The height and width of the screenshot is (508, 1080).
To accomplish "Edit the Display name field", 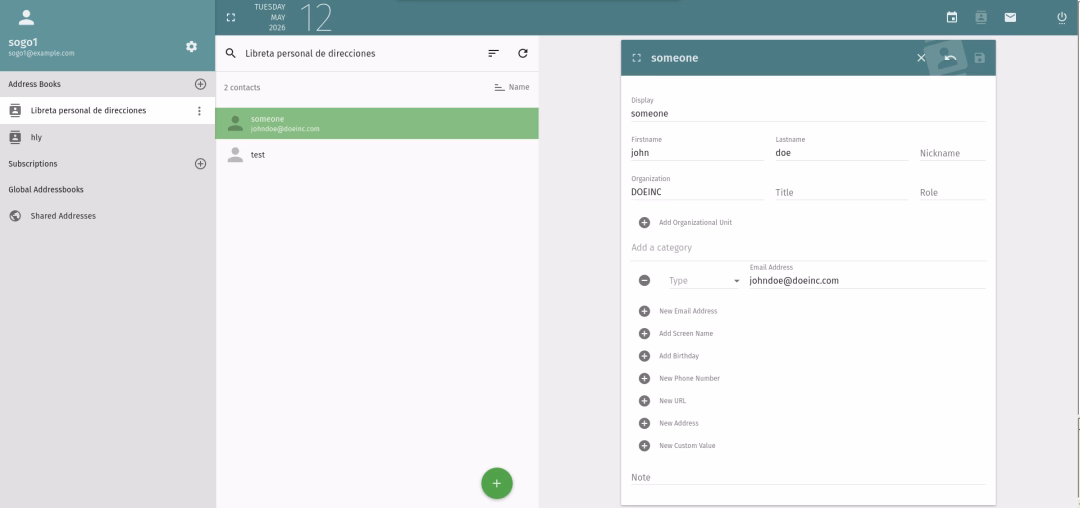I will coord(808,114).
